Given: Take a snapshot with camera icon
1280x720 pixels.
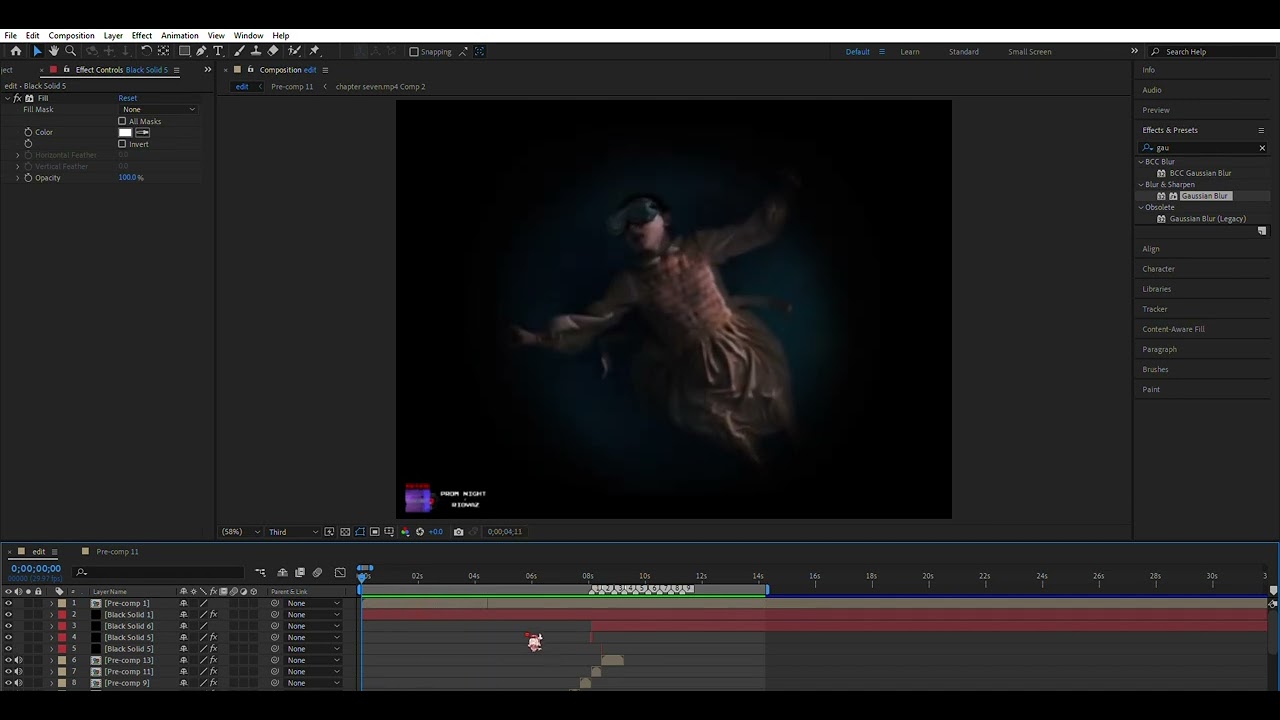Looking at the screenshot, I should click(458, 532).
